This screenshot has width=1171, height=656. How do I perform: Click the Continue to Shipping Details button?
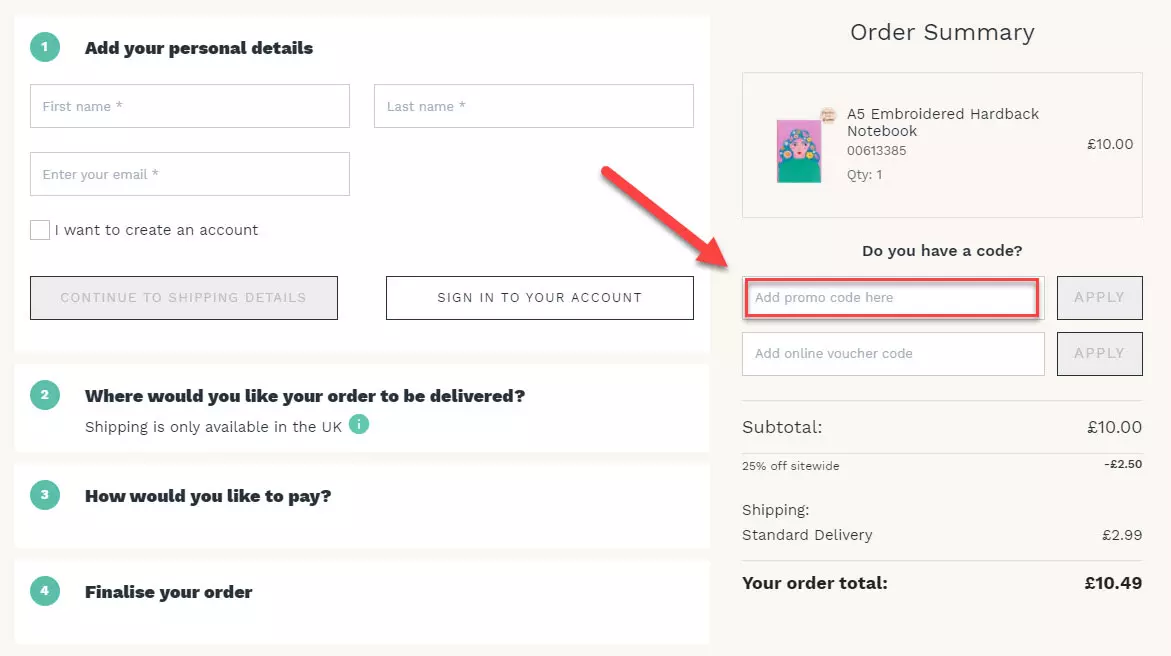tap(183, 297)
